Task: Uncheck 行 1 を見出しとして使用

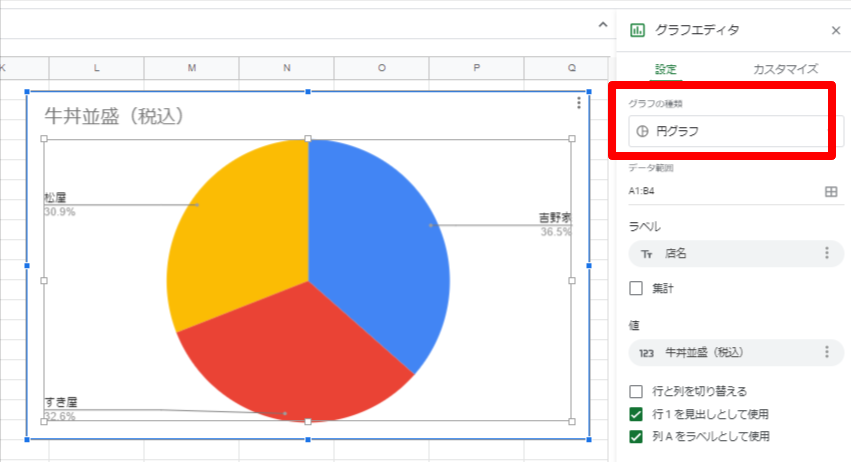Action: 636,414
